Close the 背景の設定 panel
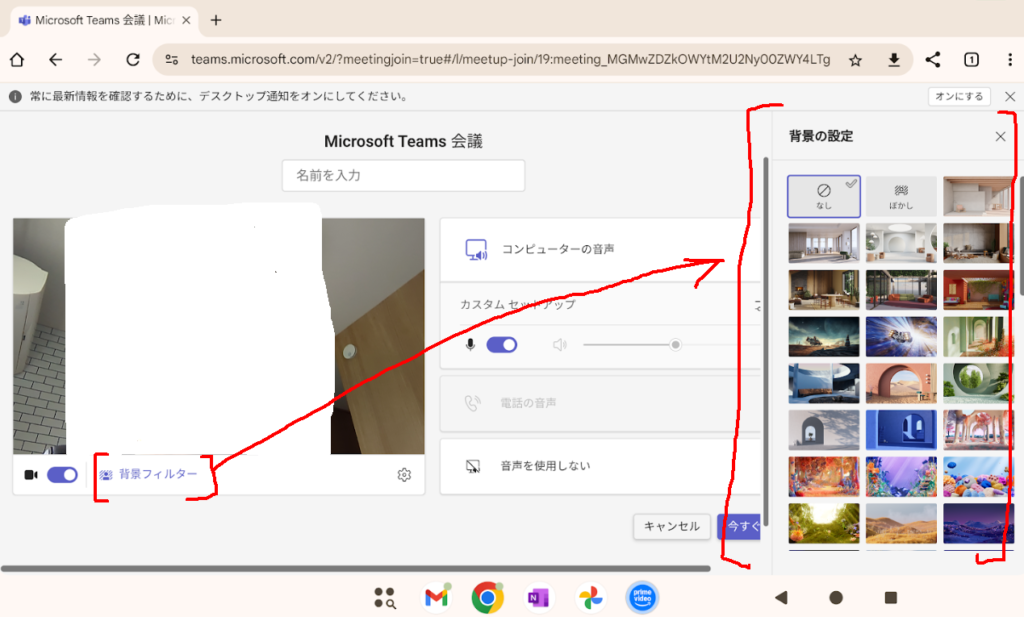Viewport: 1024px width, 617px height. pyautogui.click(x=1000, y=136)
